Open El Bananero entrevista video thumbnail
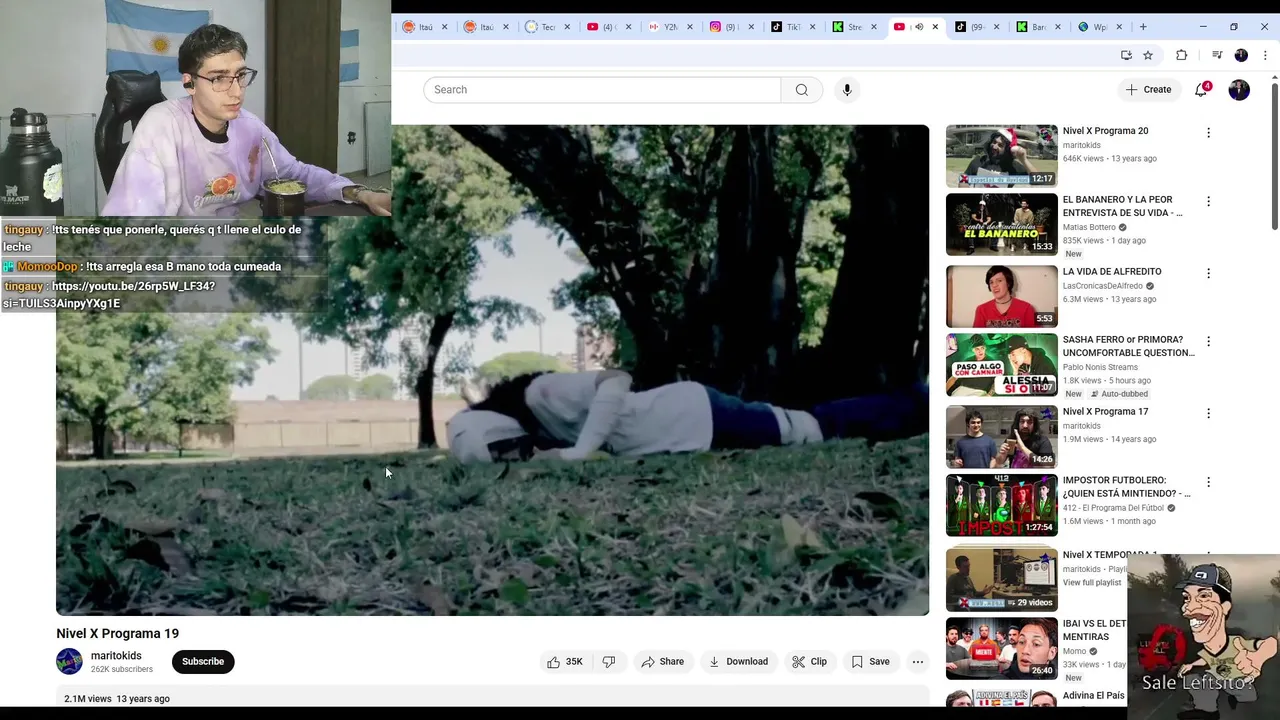This screenshot has height=720, width=1280. coord(1001,225)
